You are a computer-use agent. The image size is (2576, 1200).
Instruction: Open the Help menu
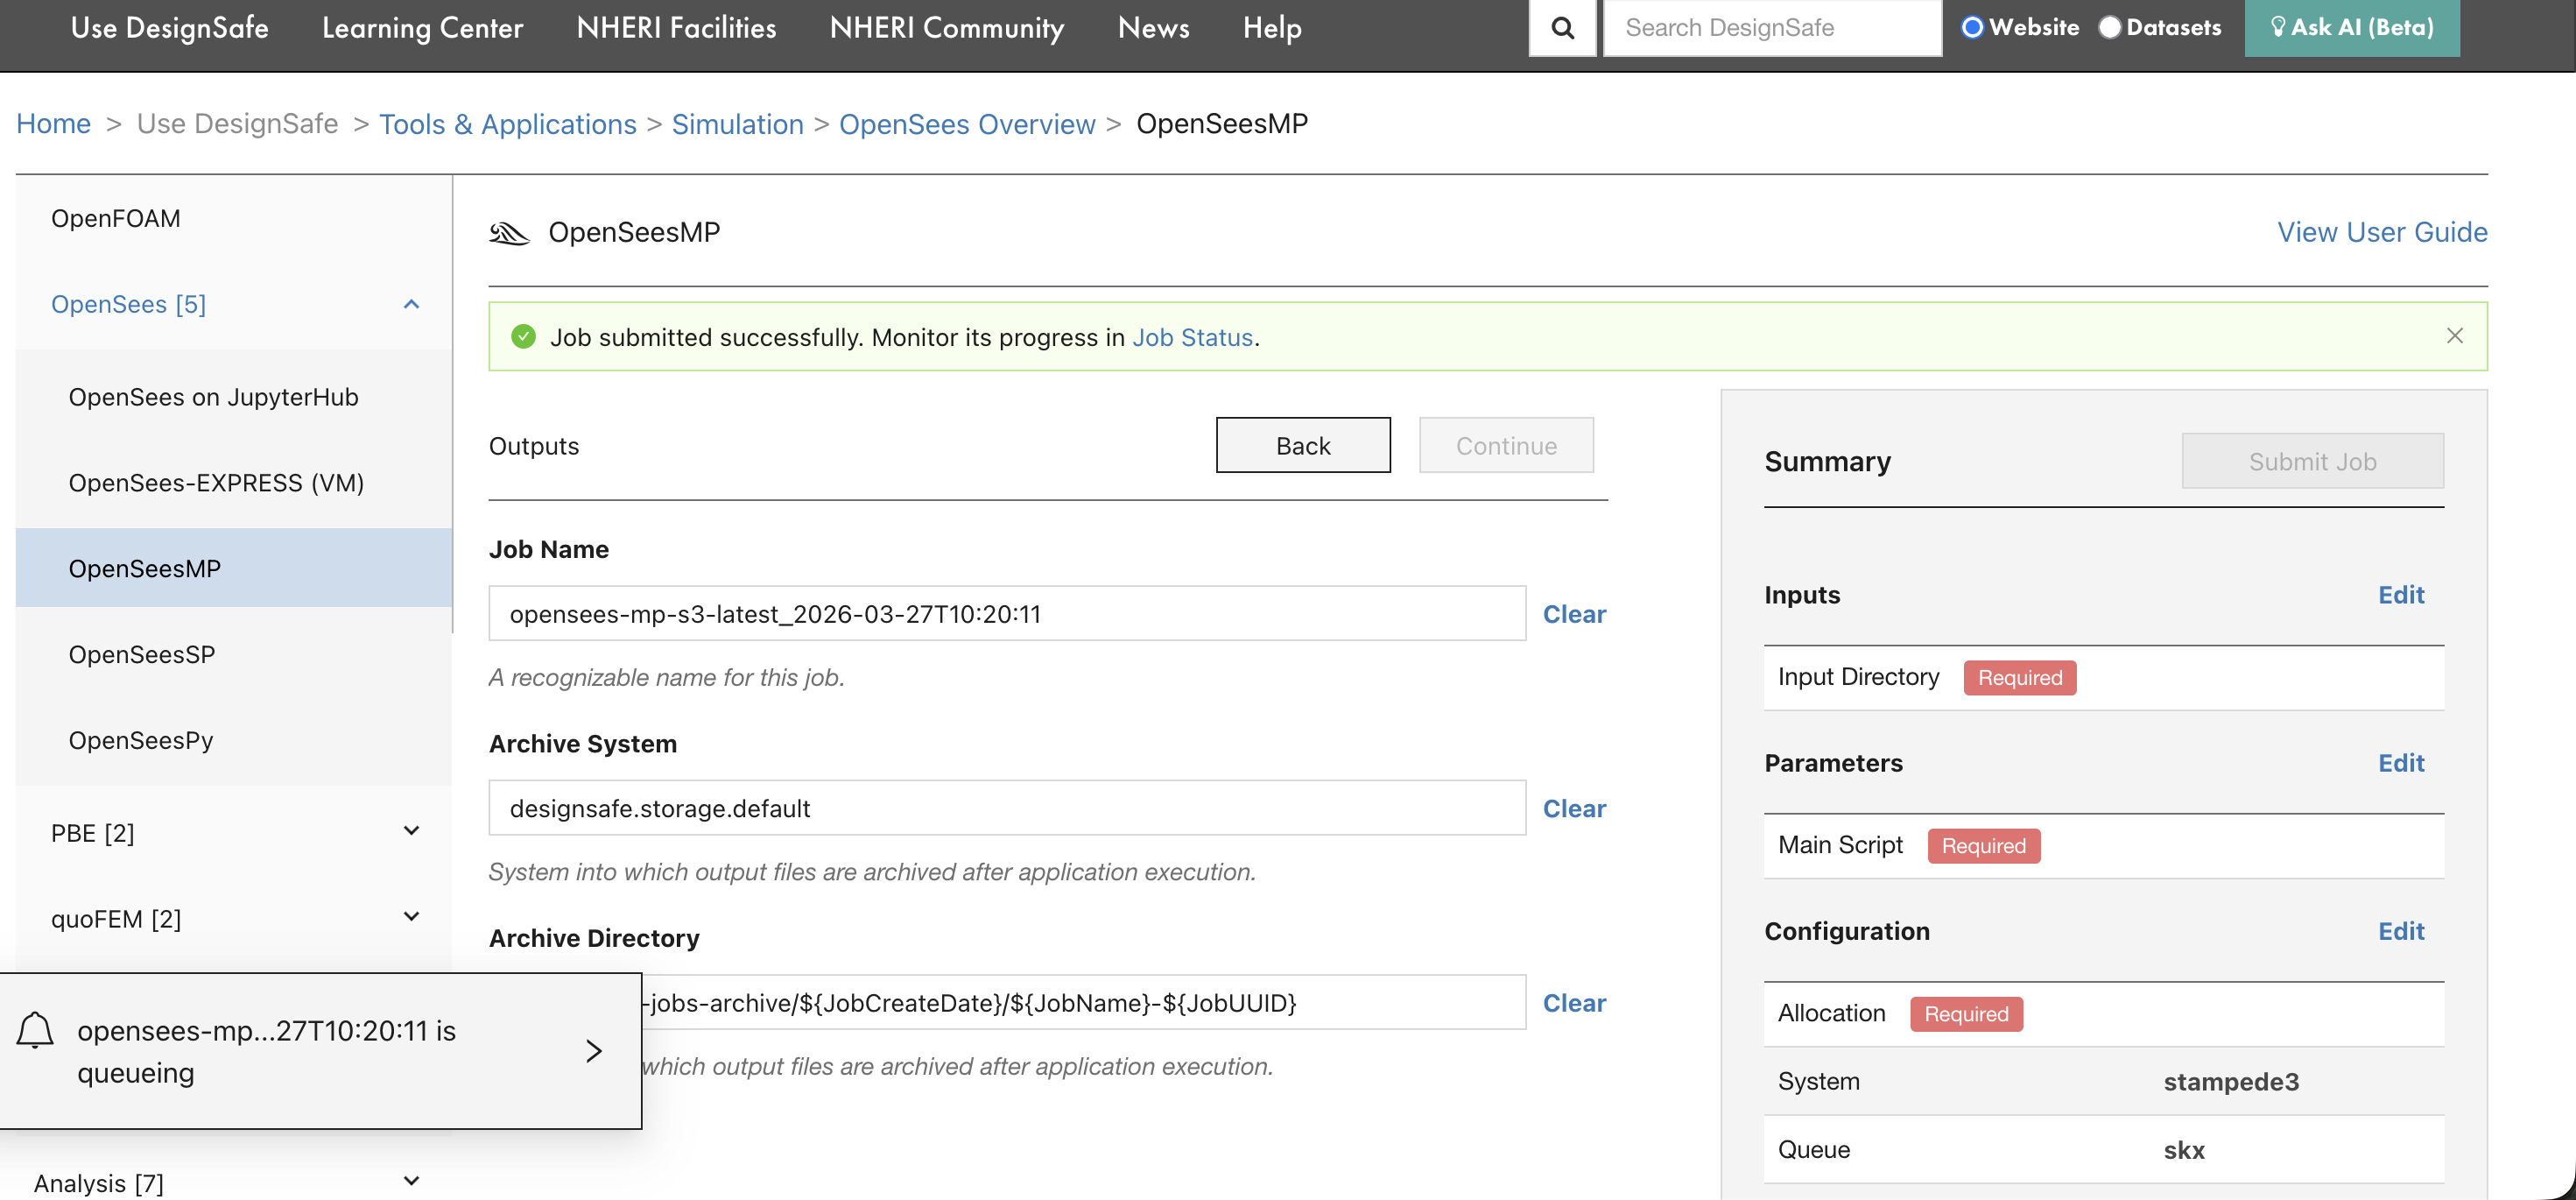tap(1272, 28)
